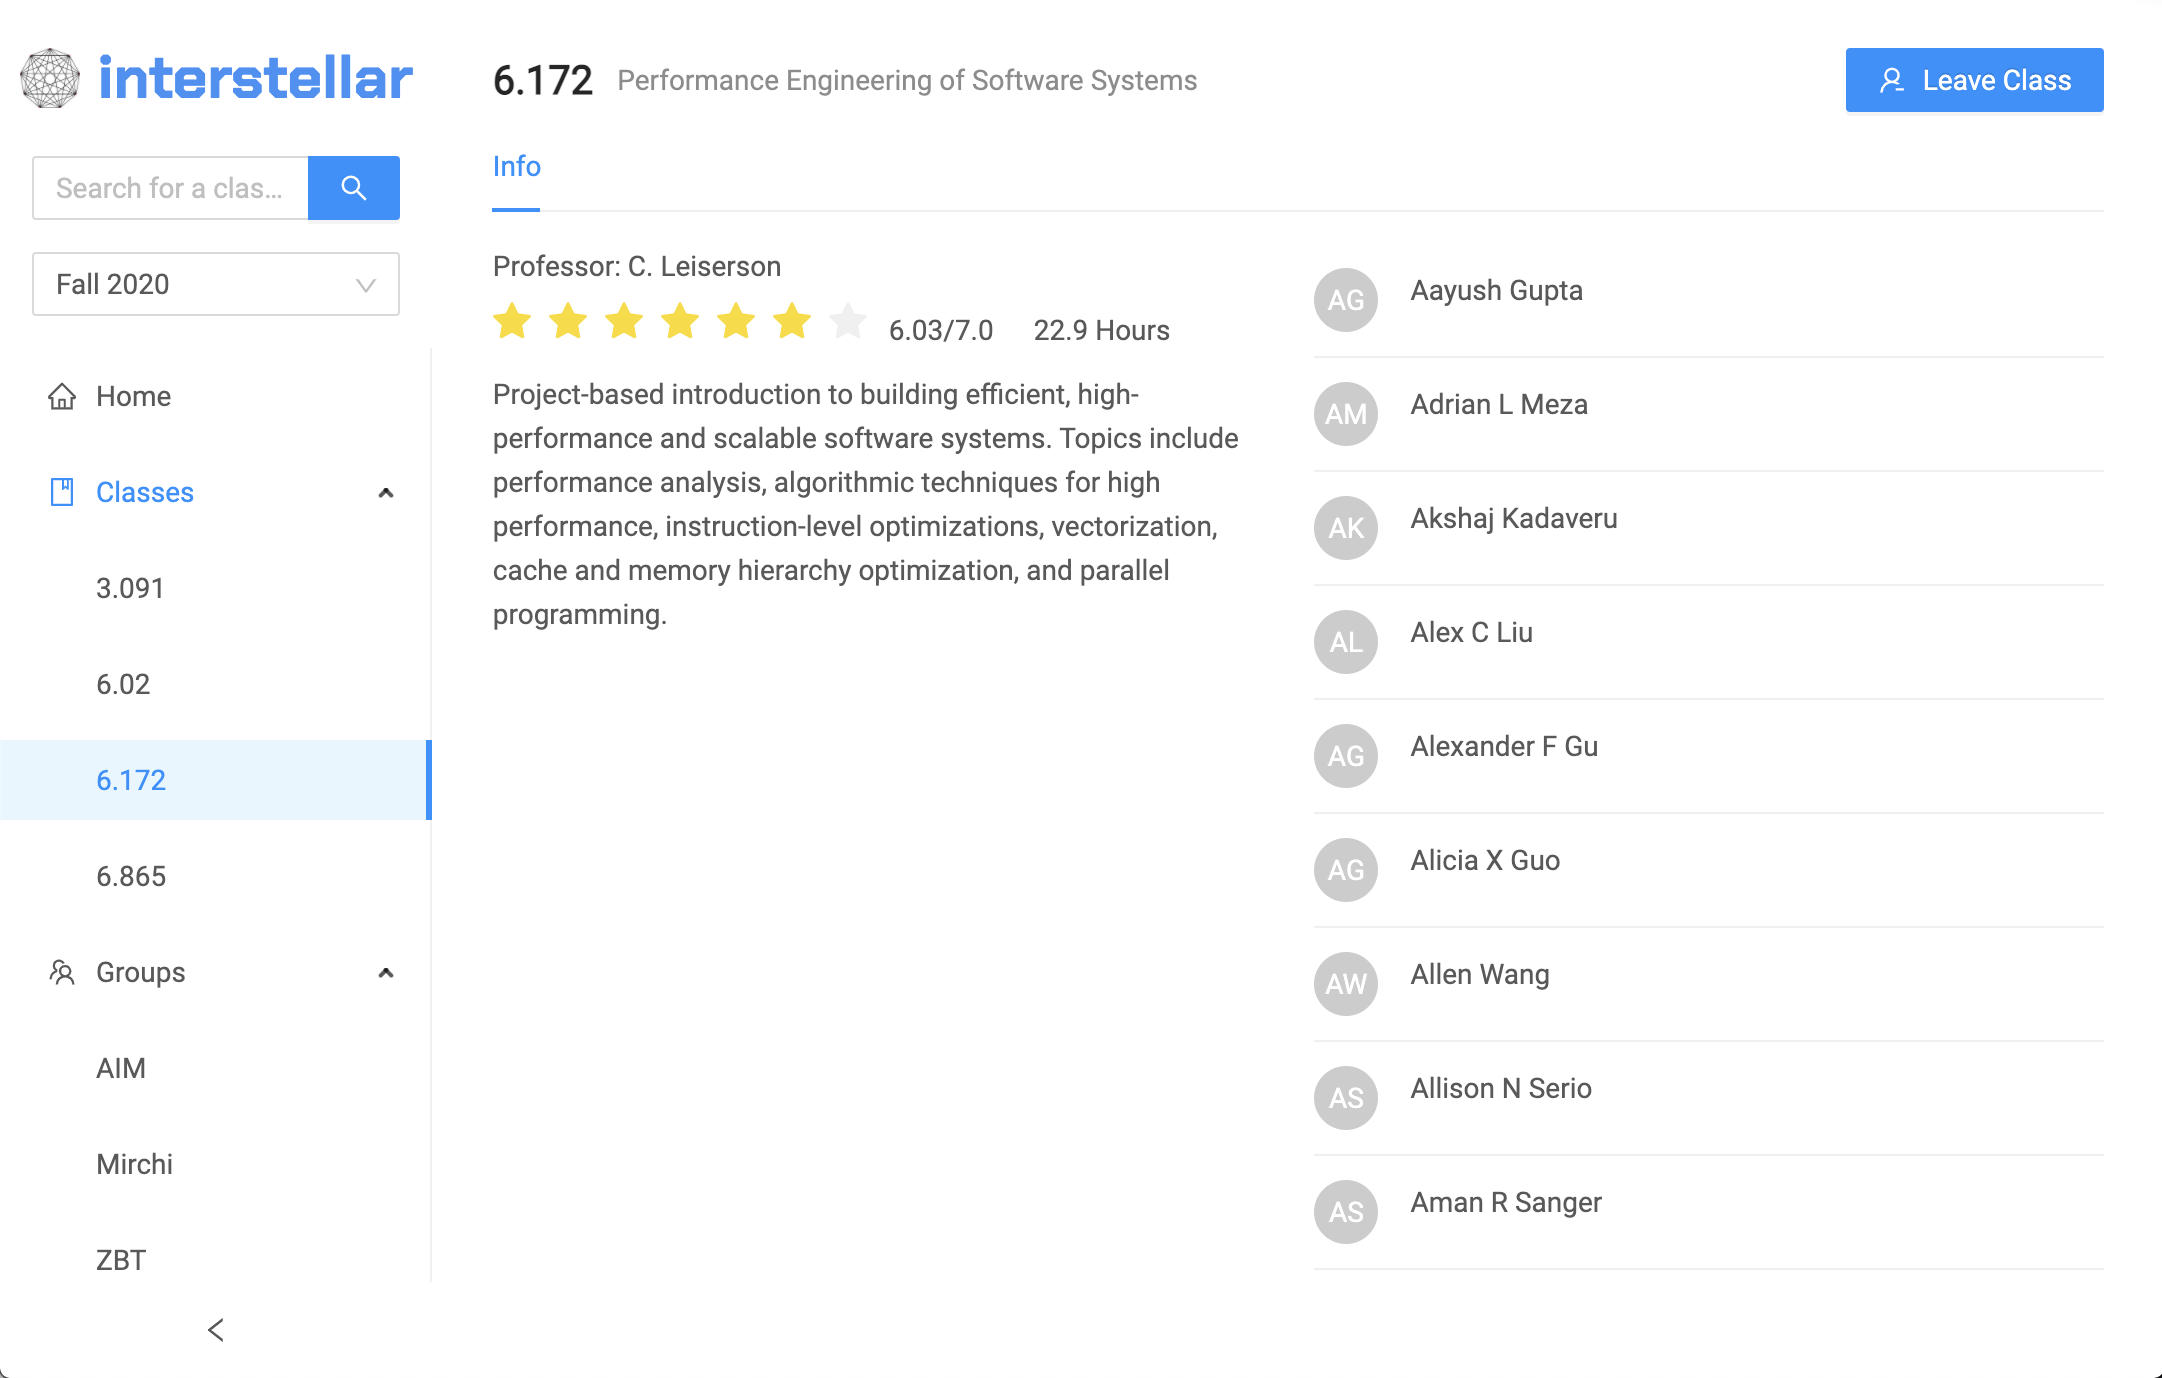This screenshot has width=2162, height=1378.
Task: Click the AK avatar for Akshaj Kadaveru
Action: tap(1345, 528)
